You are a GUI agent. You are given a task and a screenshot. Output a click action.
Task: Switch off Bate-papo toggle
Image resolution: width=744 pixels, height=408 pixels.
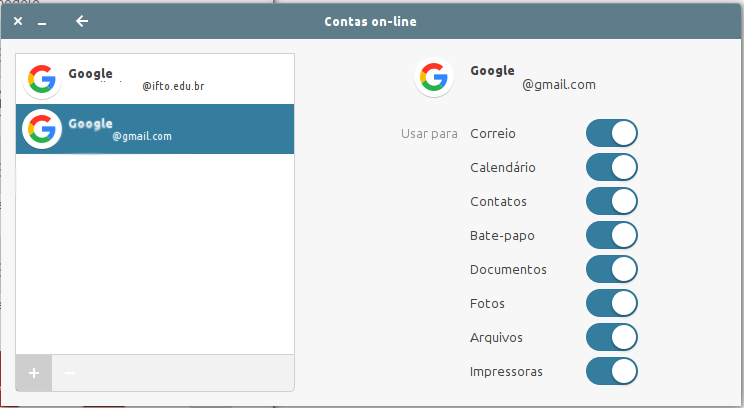(x=612, y=235)
